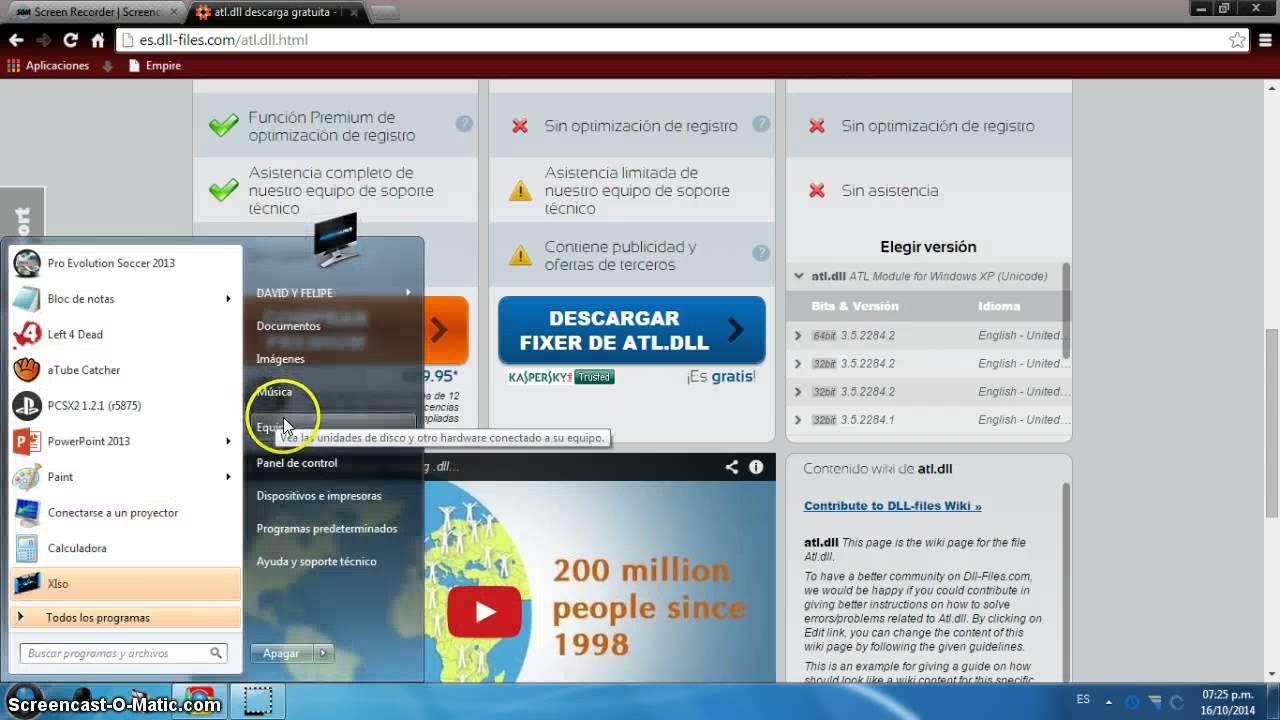Launch PCSX2 1.2.1 emulator

(125, 406)
